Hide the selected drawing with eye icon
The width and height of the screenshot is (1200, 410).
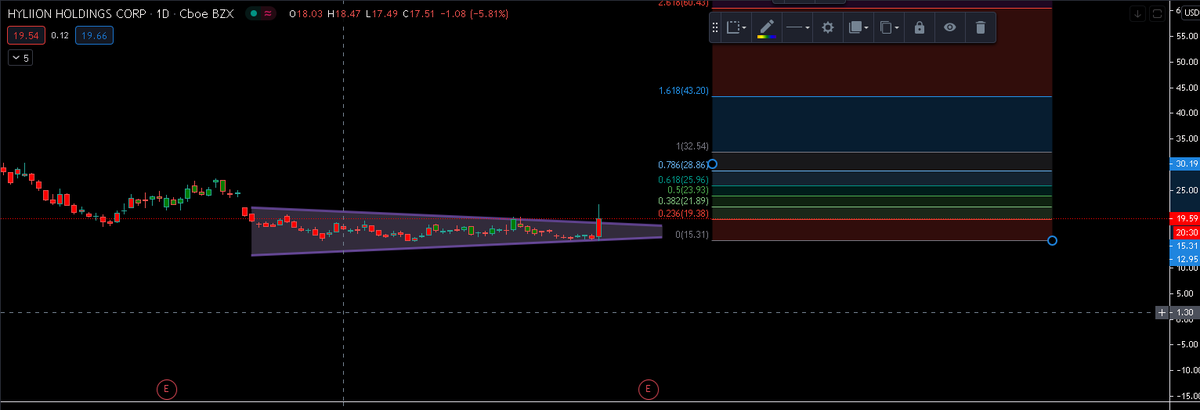[x=949, y=28]
